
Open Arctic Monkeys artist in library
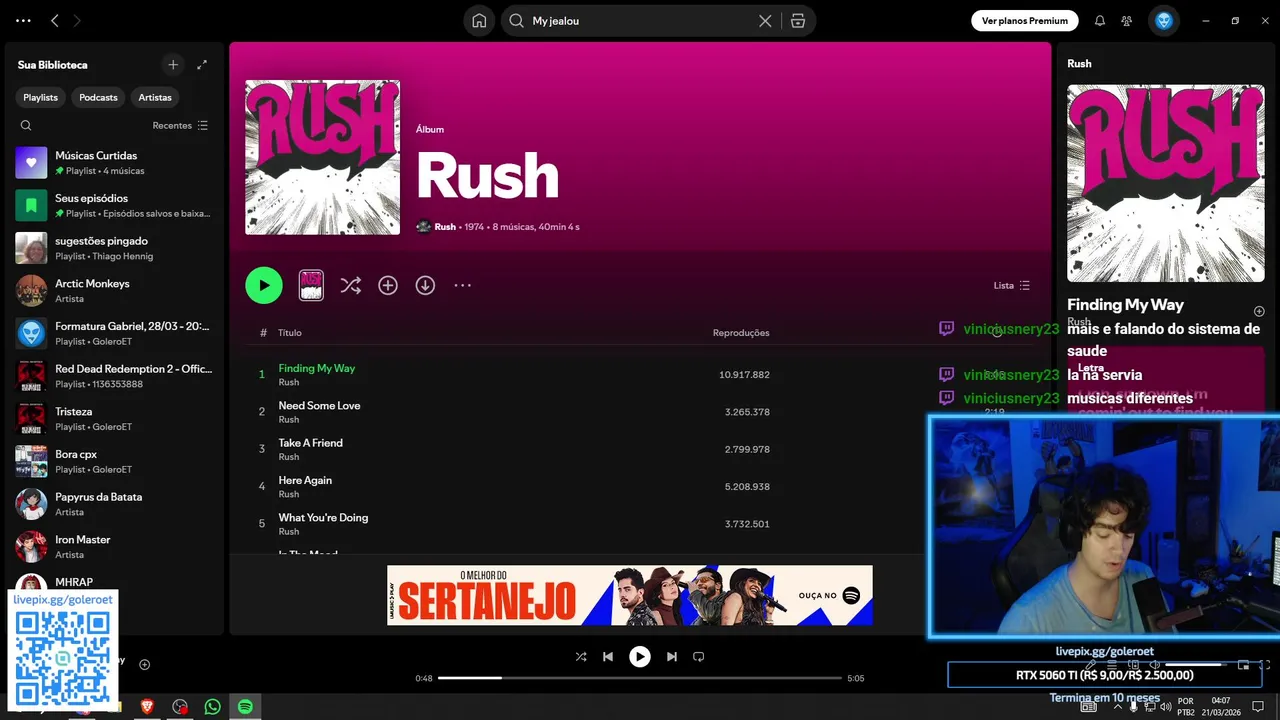point(114,291)
